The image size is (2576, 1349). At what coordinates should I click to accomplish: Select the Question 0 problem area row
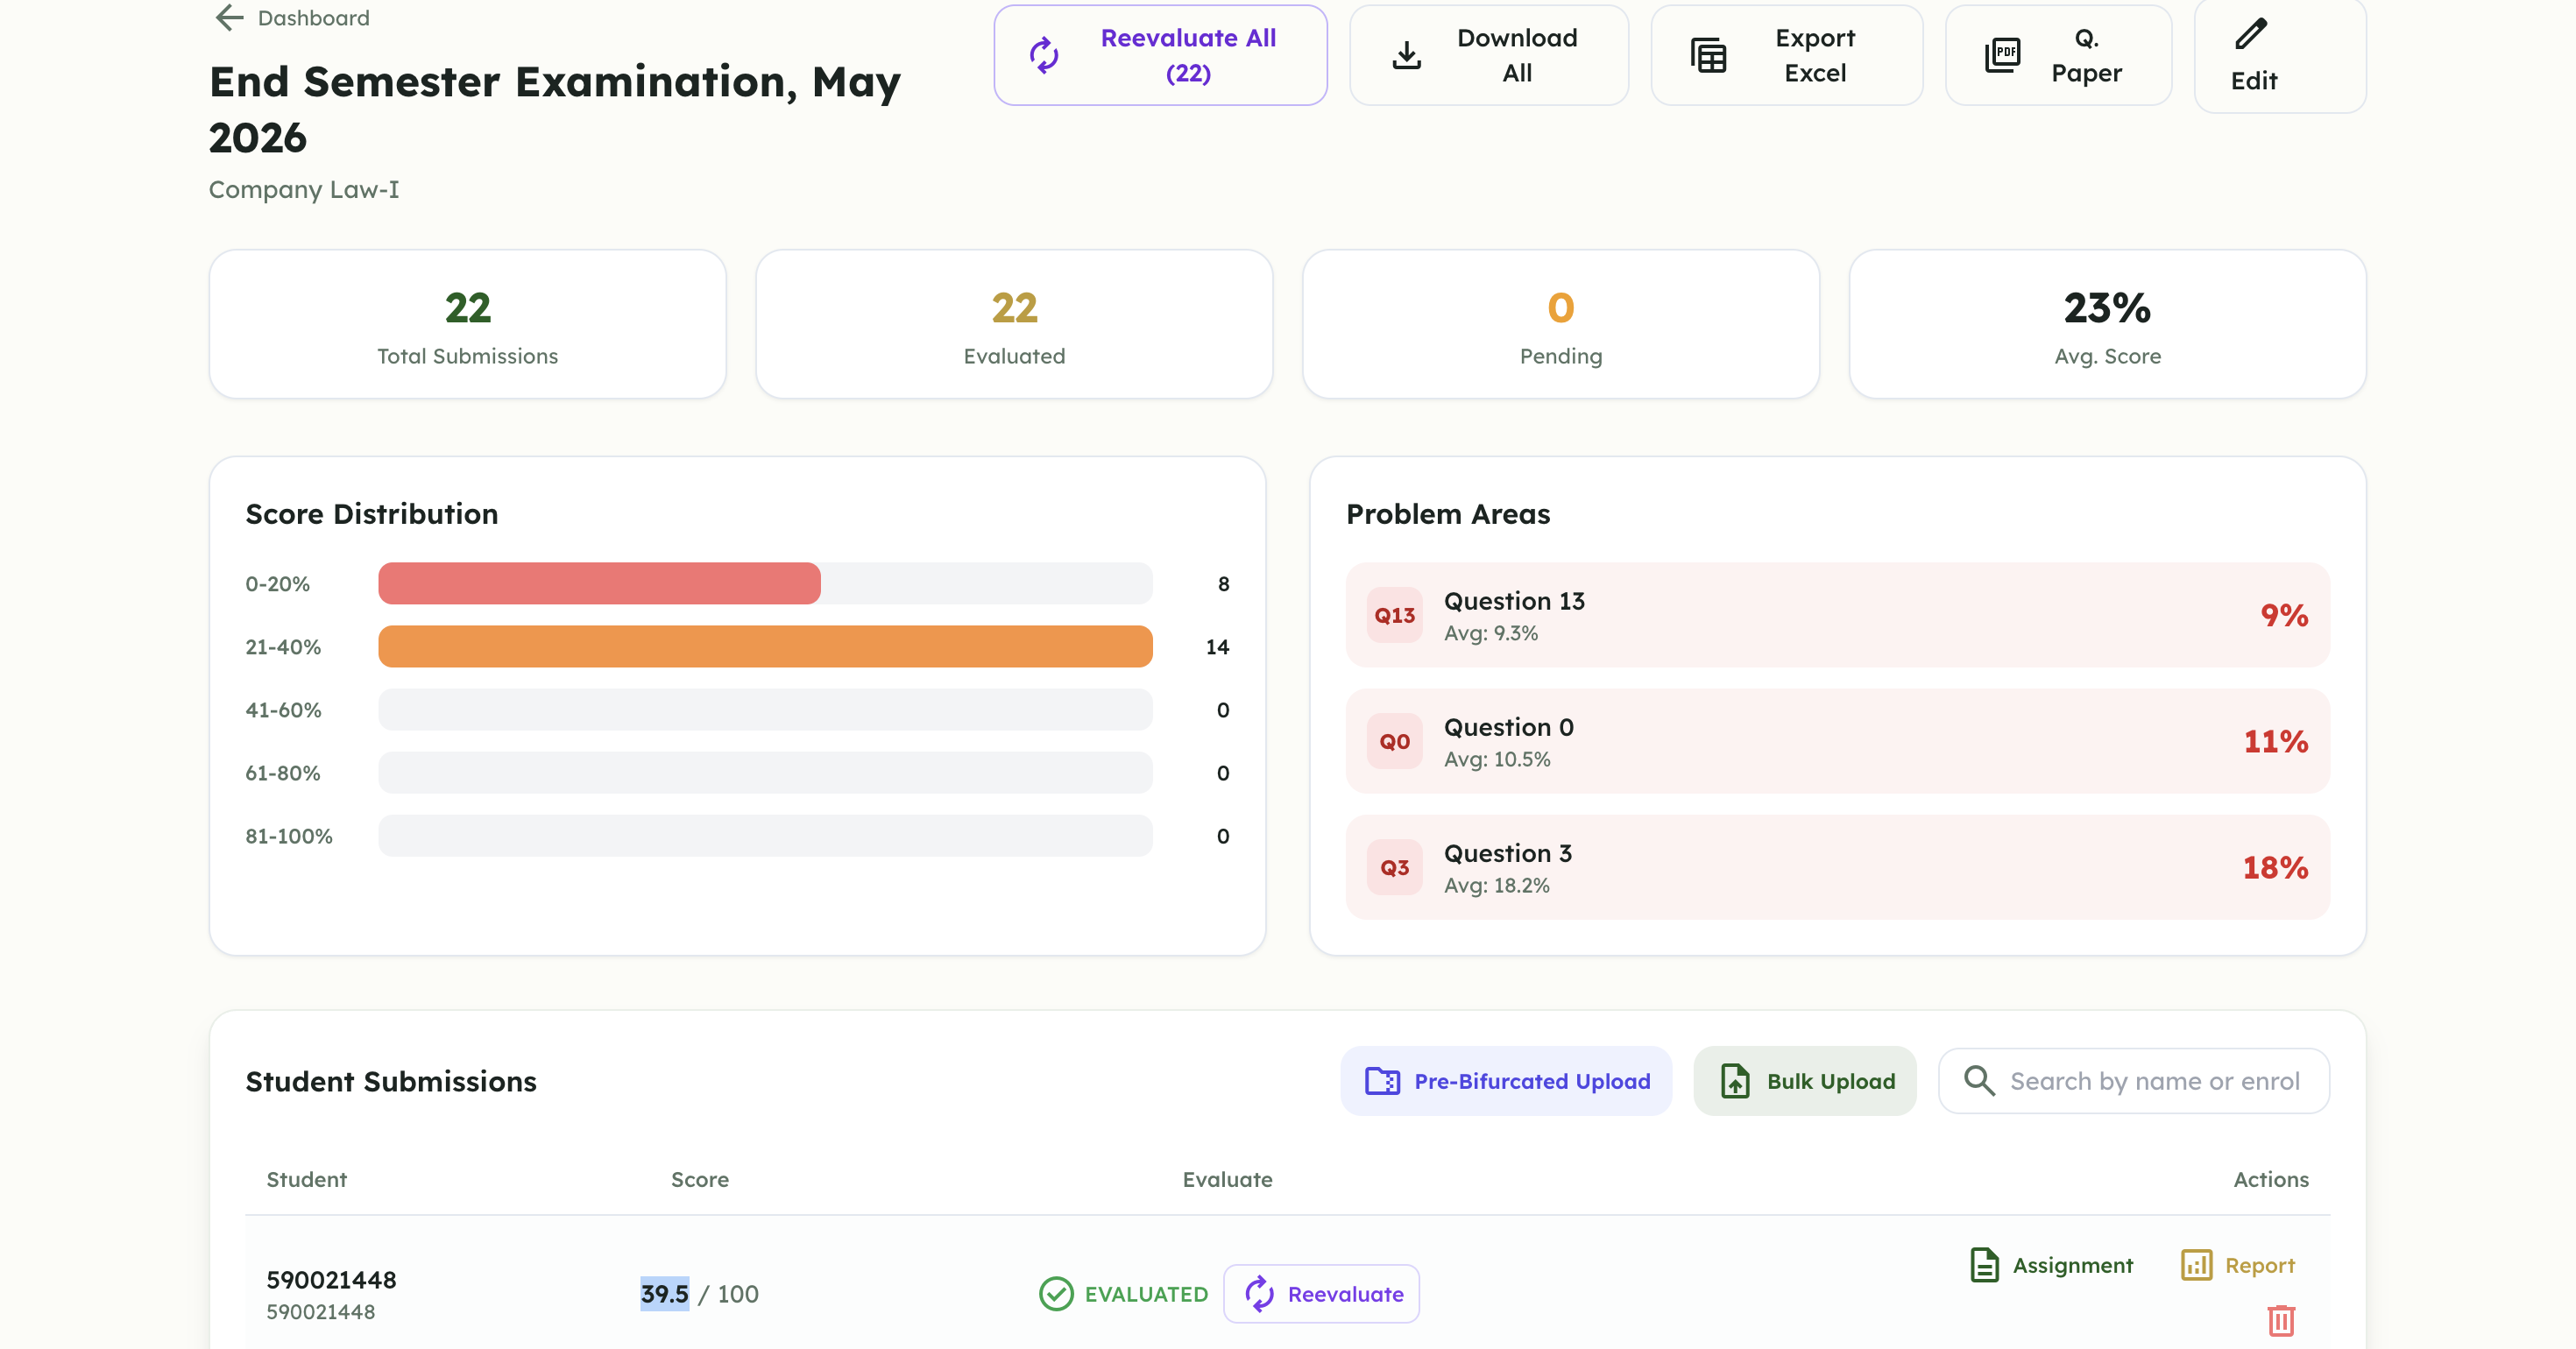pos(1838,741)
